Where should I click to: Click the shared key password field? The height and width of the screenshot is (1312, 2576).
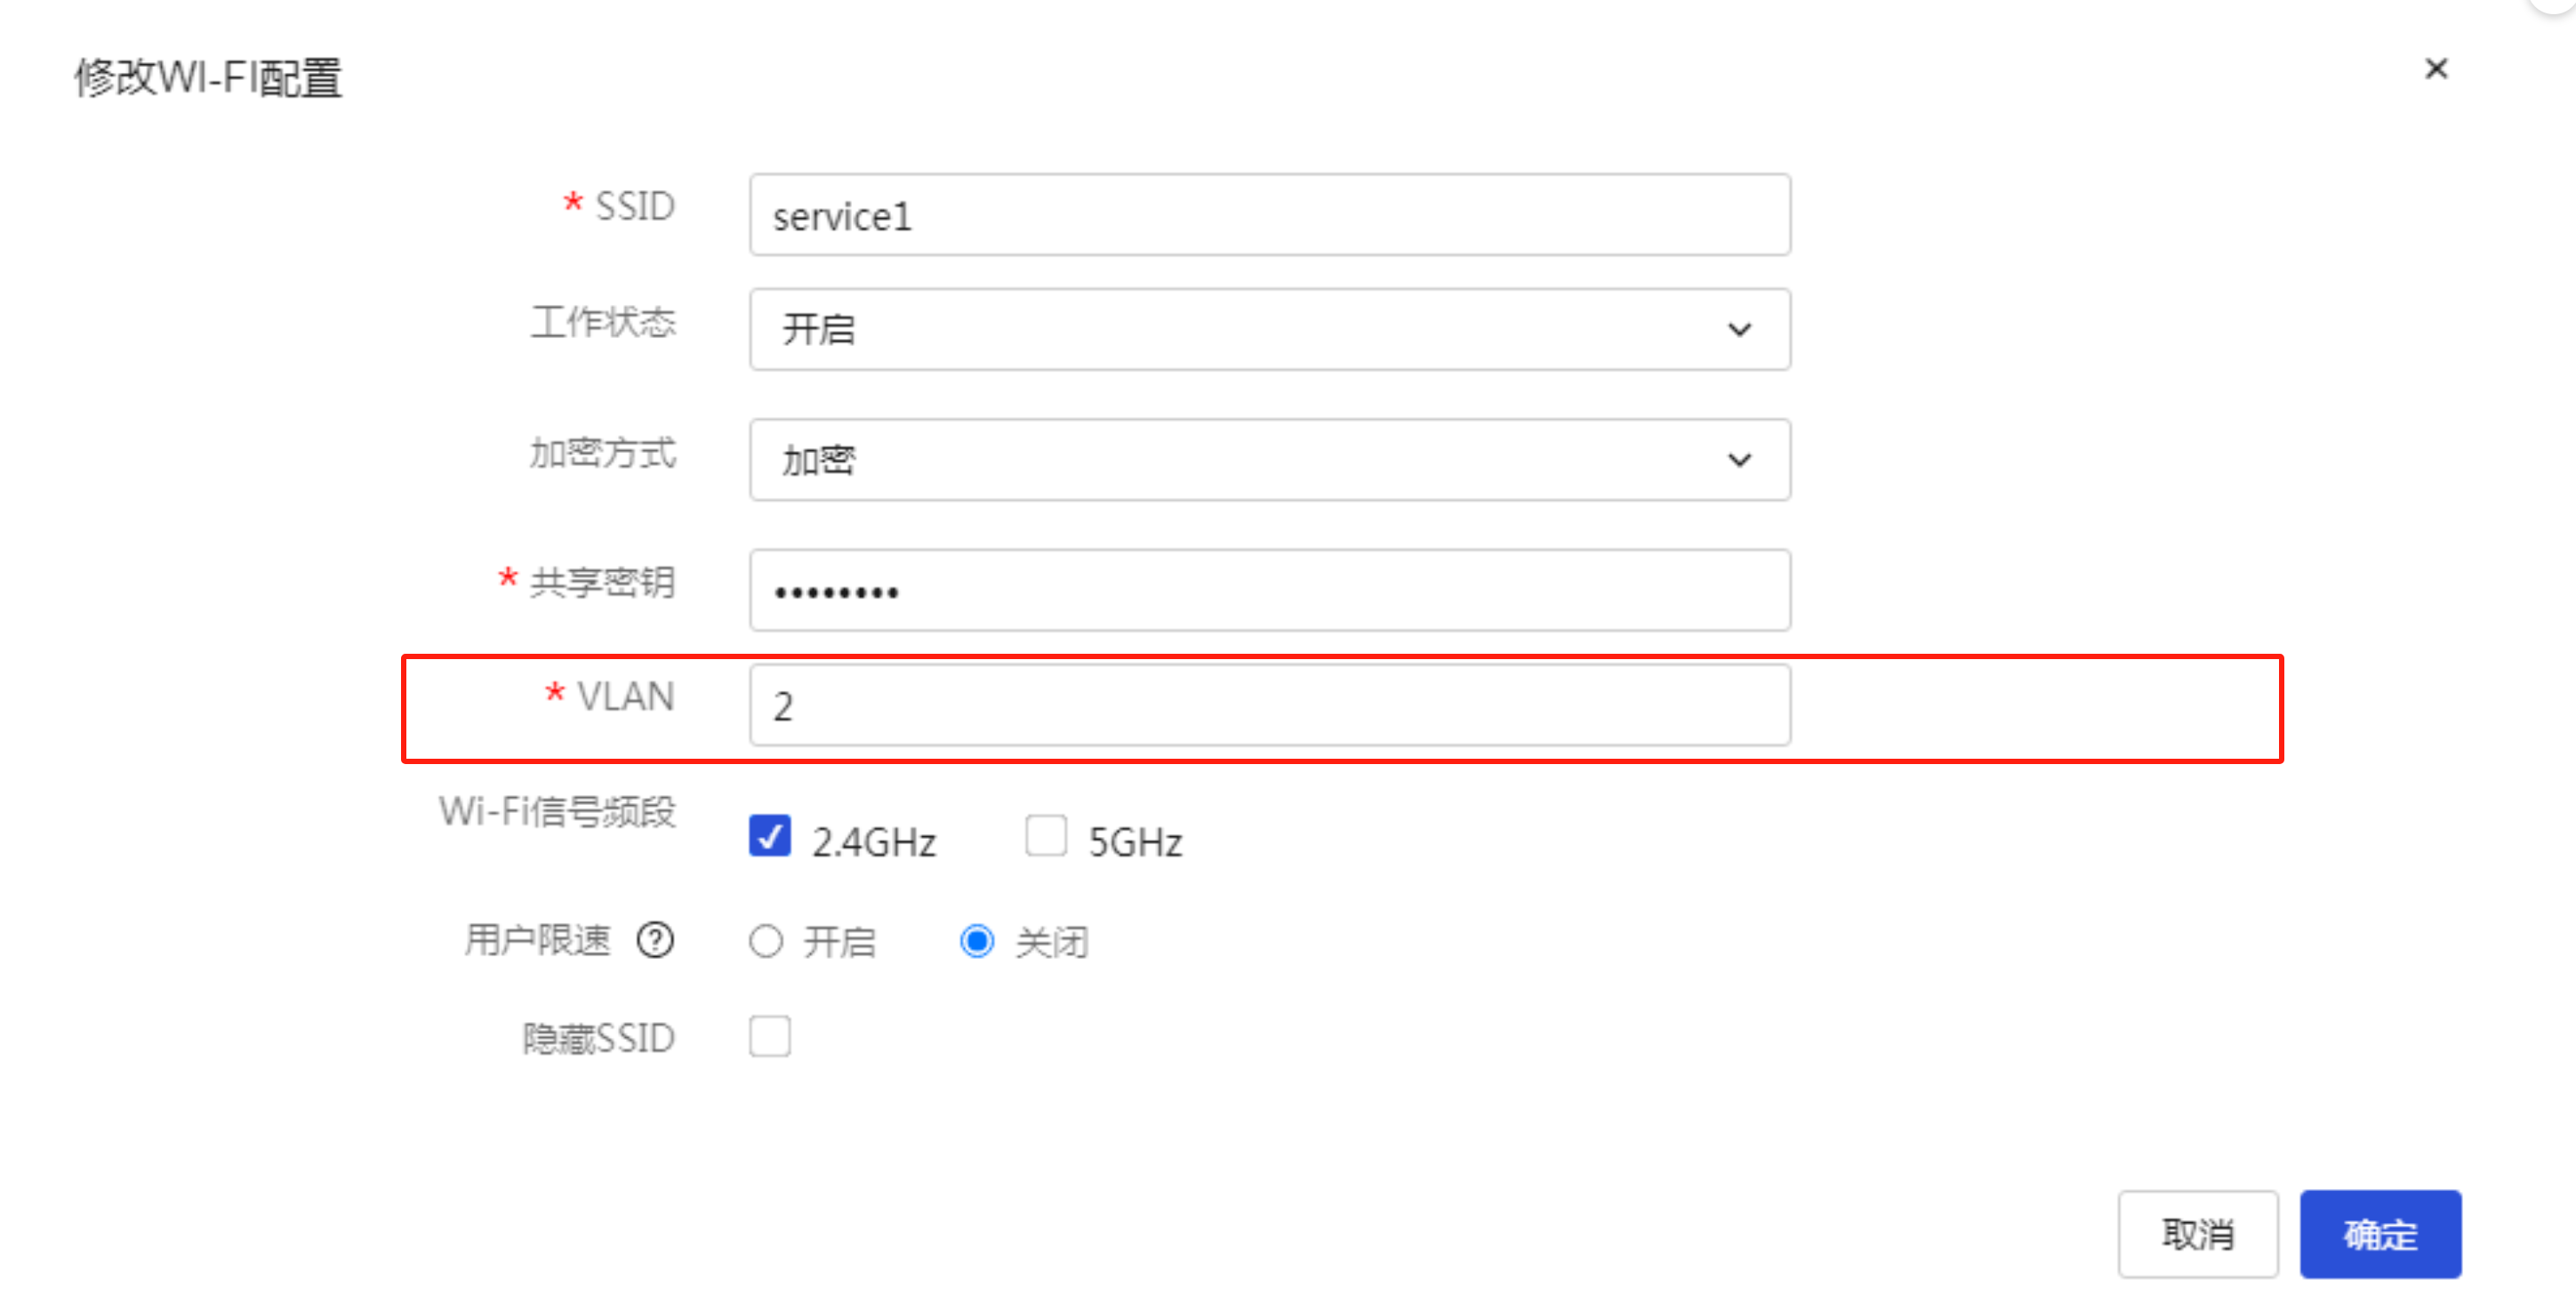[x=1268, y=590]
